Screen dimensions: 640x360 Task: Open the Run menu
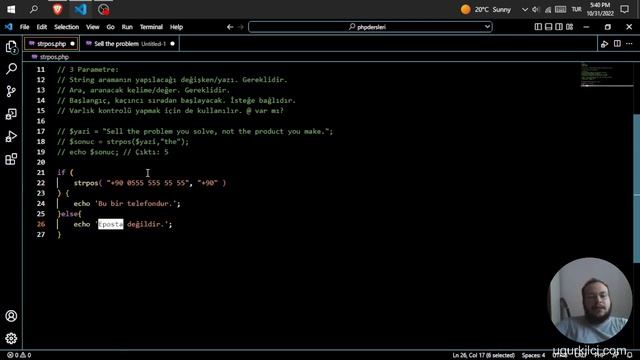tap(127, 27)
